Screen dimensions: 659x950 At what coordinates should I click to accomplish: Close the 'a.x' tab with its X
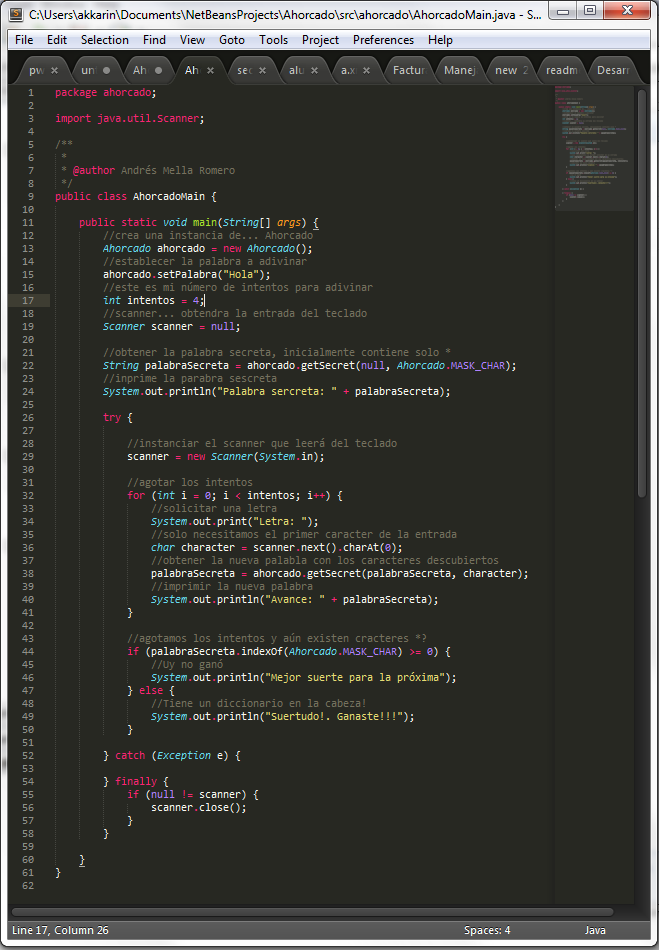pos(366,70)
